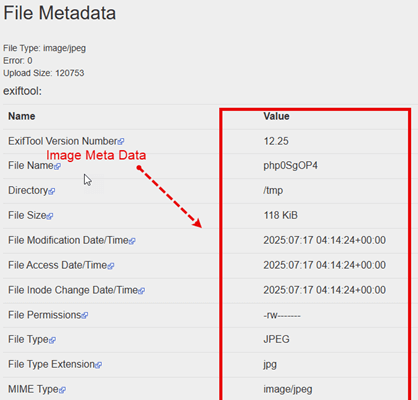Click the Name column header

[x=22, y=116]
